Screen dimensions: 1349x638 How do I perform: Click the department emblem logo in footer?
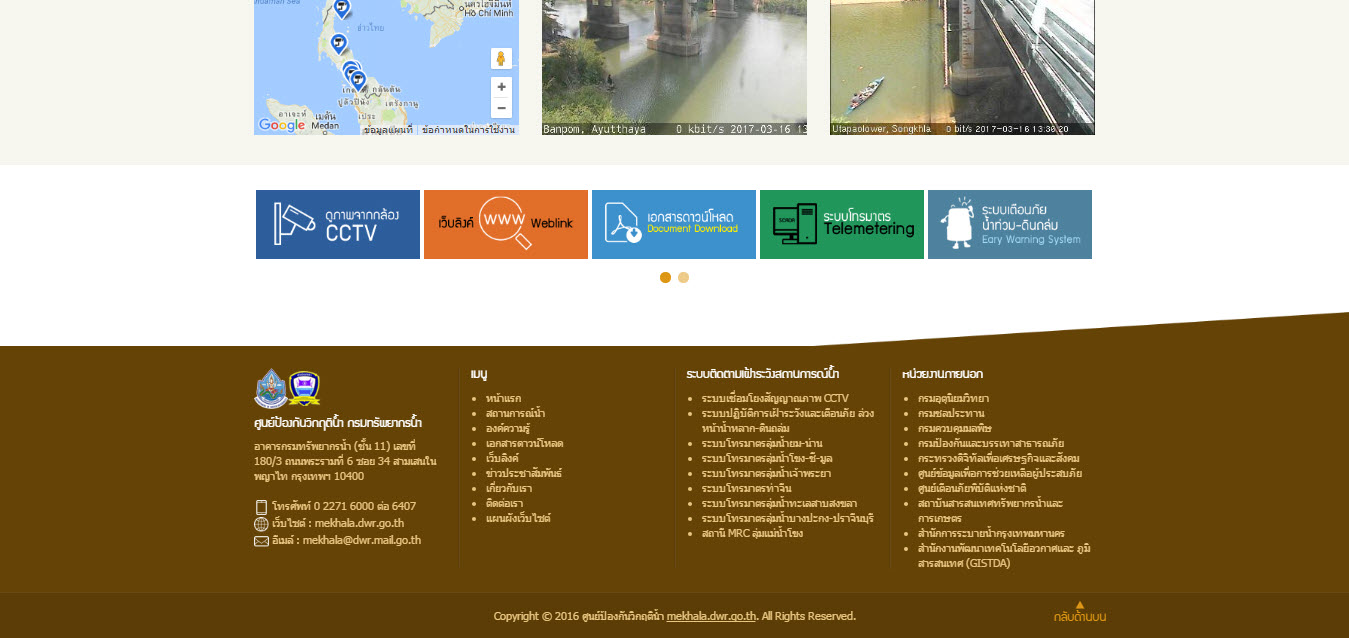point(271,389)
